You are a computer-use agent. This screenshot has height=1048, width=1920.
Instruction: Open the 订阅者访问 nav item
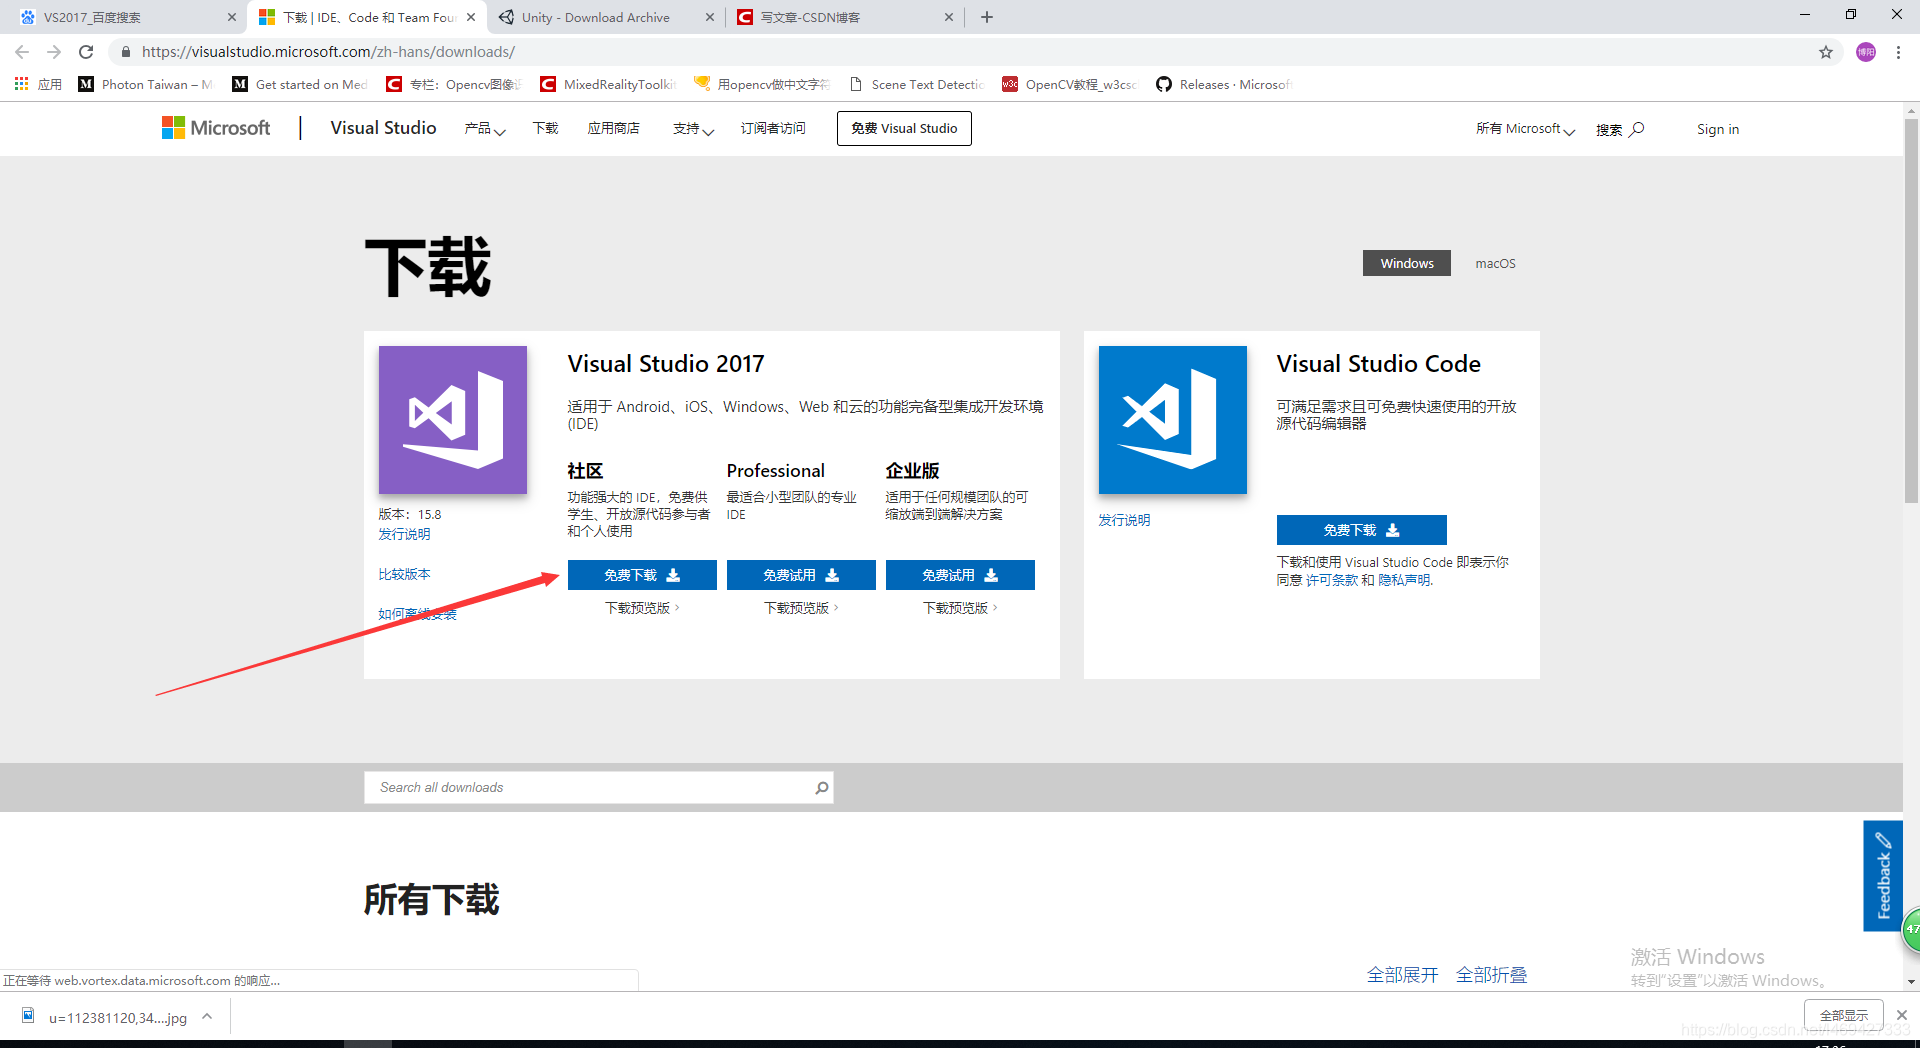pyautogui.click(x=773, y=128)
